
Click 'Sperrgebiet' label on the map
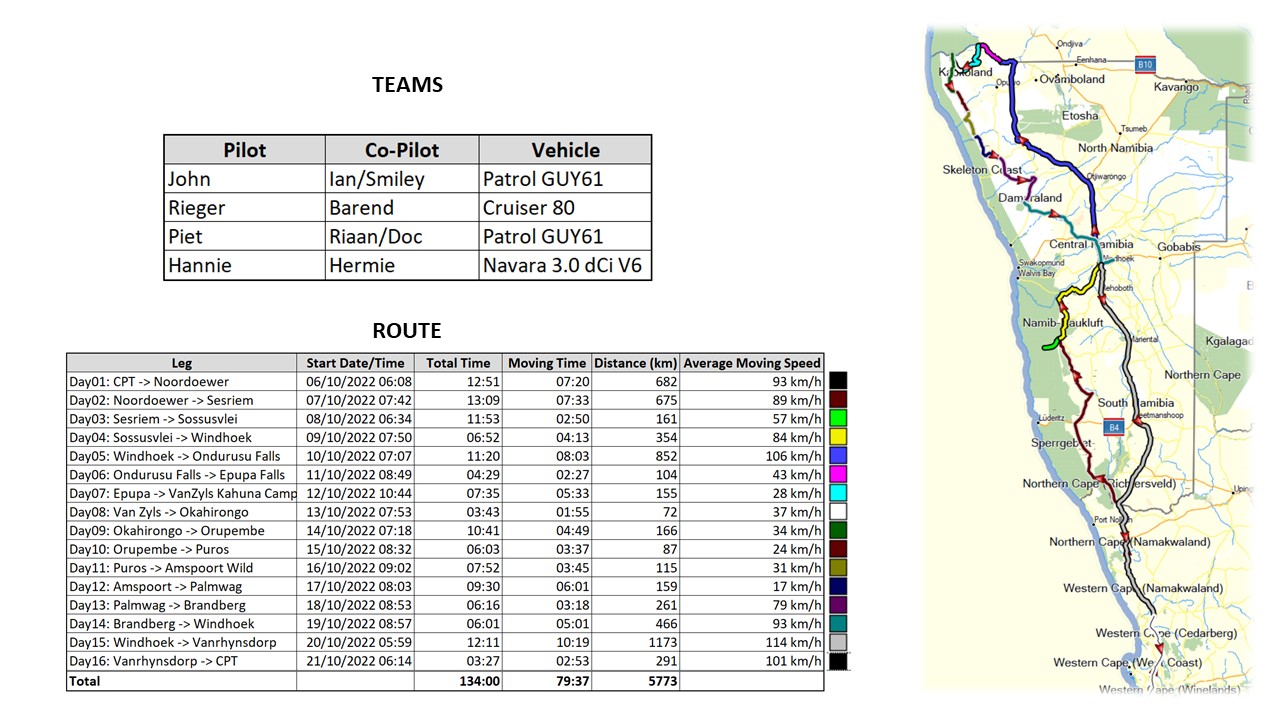click(x=1062, y=443)
